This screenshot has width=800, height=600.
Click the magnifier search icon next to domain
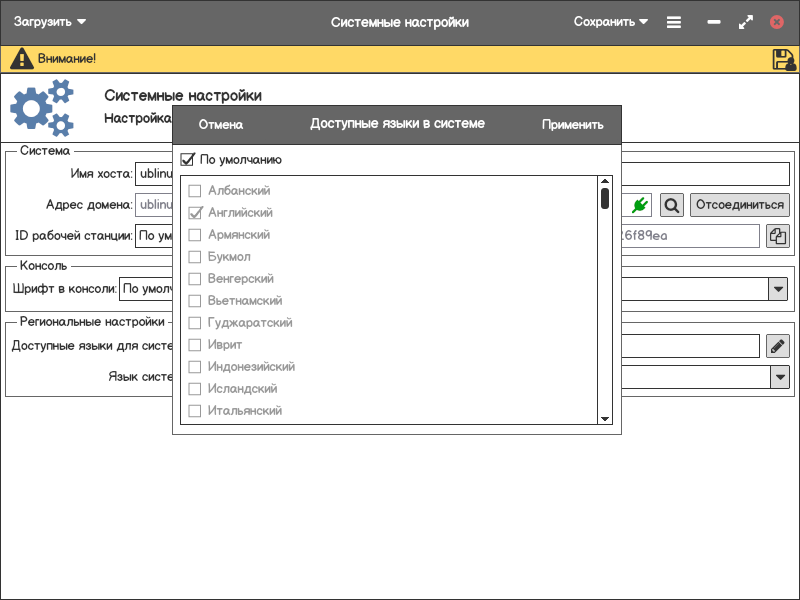coord(672,205)
